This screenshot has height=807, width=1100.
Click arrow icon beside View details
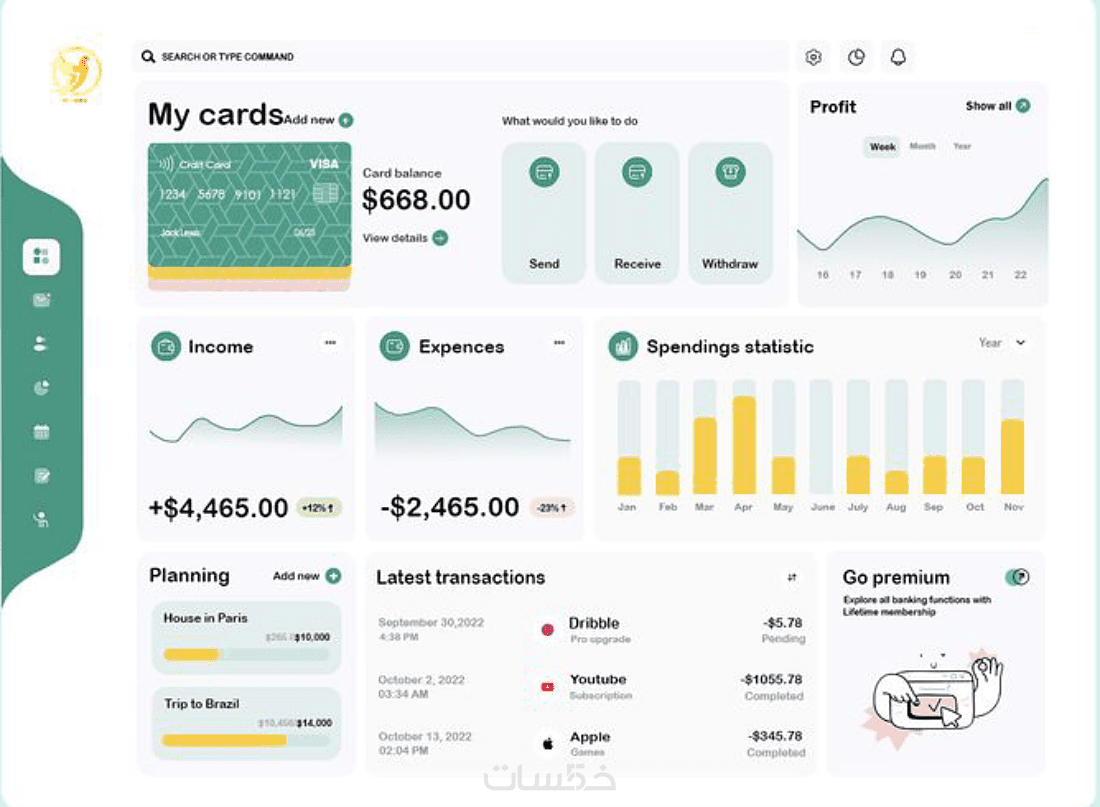pyautogui.click(x=440, y=238)
